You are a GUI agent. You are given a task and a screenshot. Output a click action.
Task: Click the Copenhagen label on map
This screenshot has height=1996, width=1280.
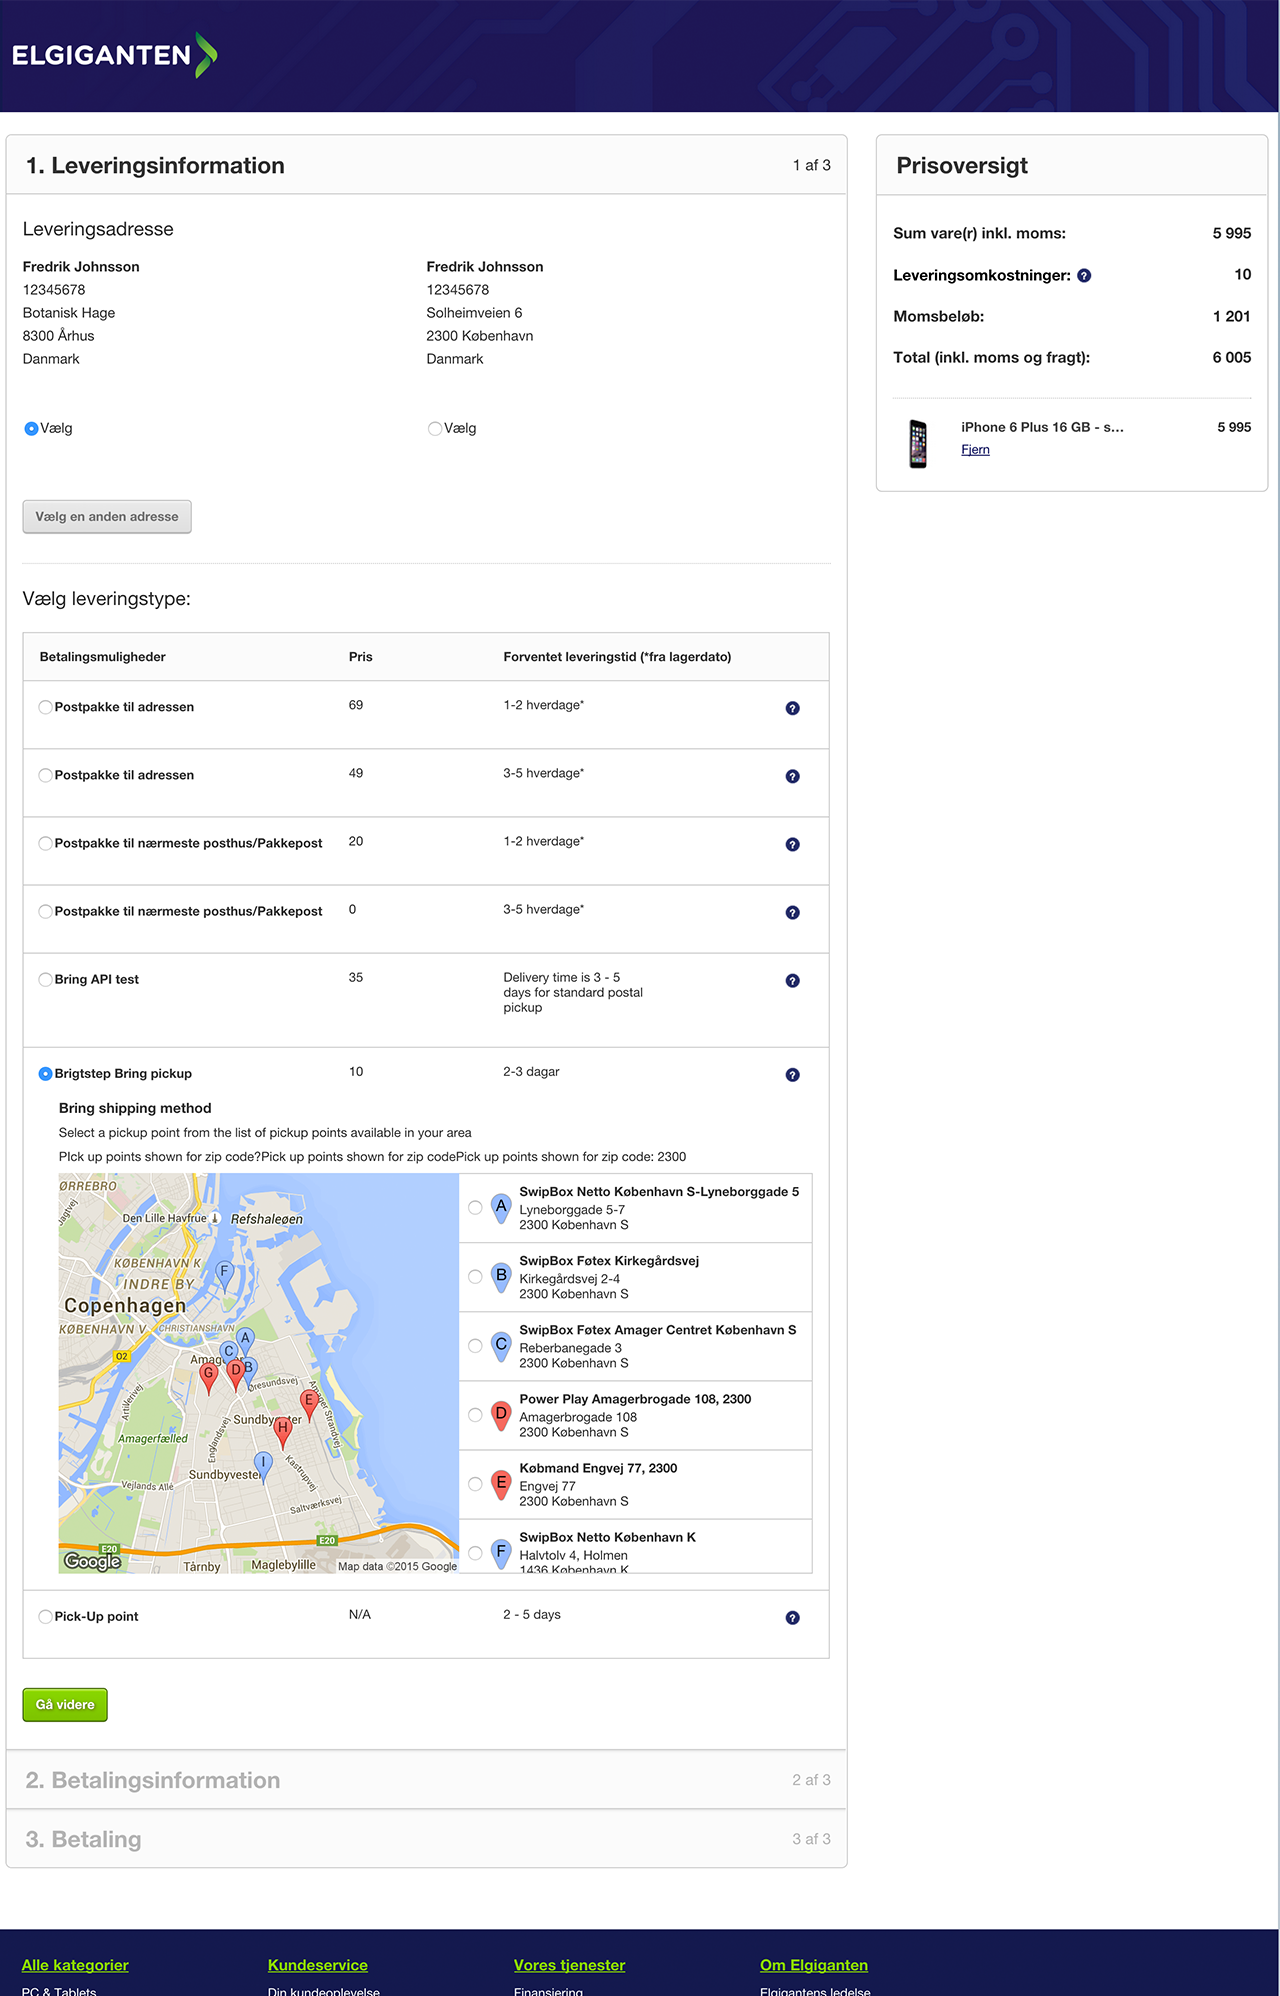125,1305
